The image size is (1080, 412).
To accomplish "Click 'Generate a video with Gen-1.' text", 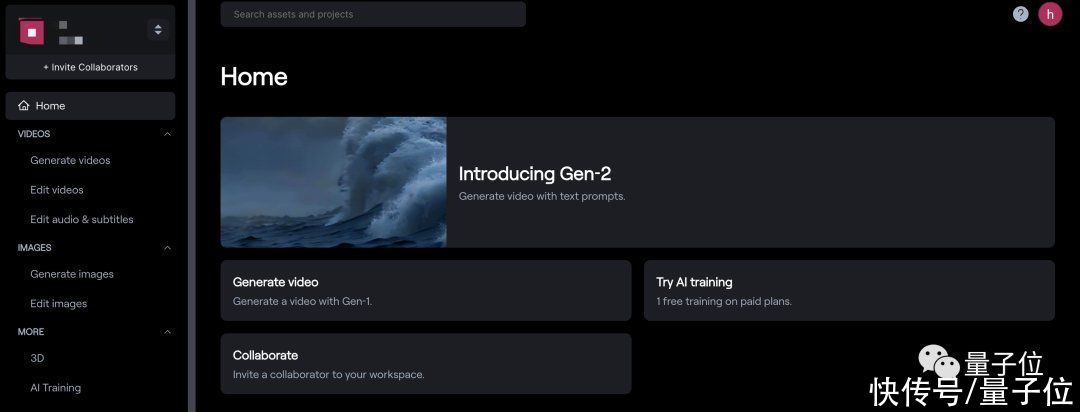I will coord(302,301).
